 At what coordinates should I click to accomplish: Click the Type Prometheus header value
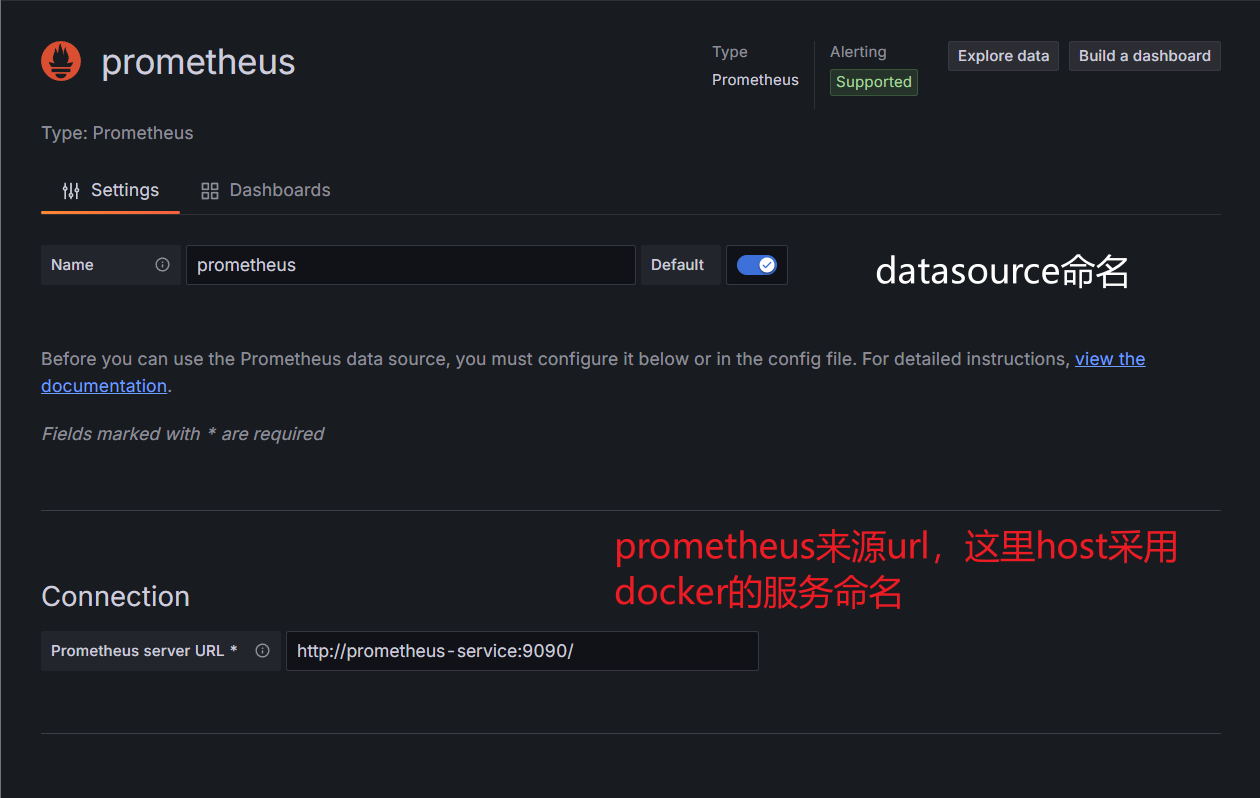[755, 80]
